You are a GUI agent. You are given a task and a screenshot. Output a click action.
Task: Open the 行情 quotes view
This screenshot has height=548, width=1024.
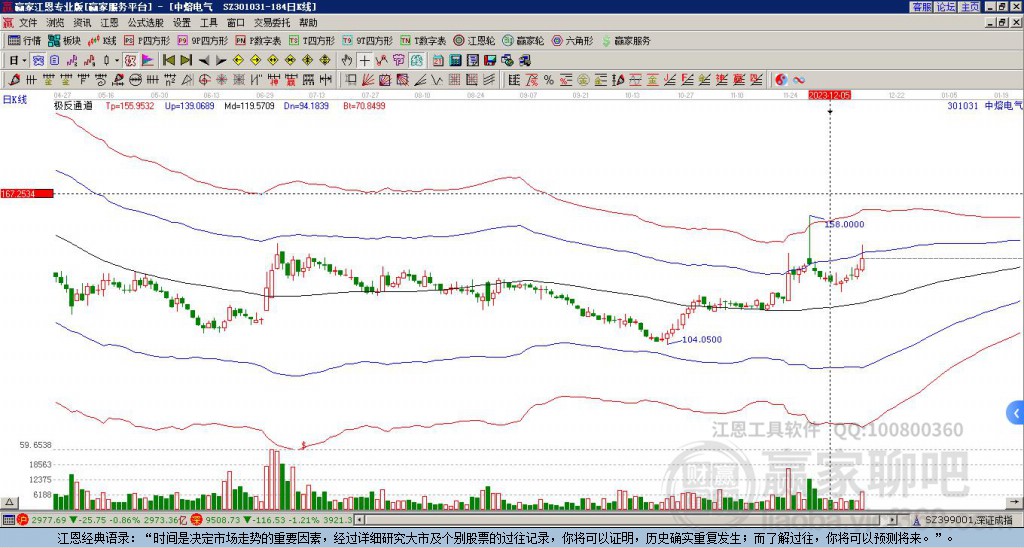coord(25,40)
